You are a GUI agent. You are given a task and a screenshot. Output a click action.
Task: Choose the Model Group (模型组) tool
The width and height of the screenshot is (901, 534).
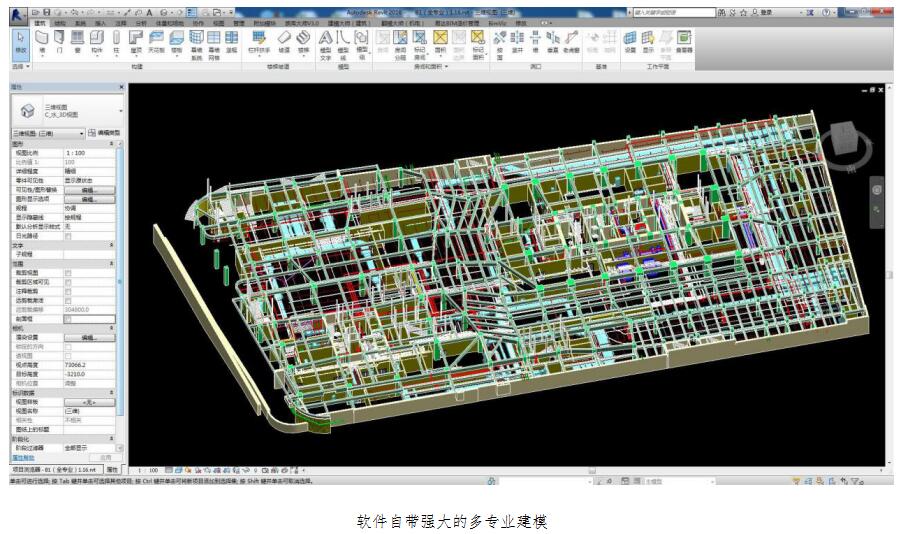[361, 45]
